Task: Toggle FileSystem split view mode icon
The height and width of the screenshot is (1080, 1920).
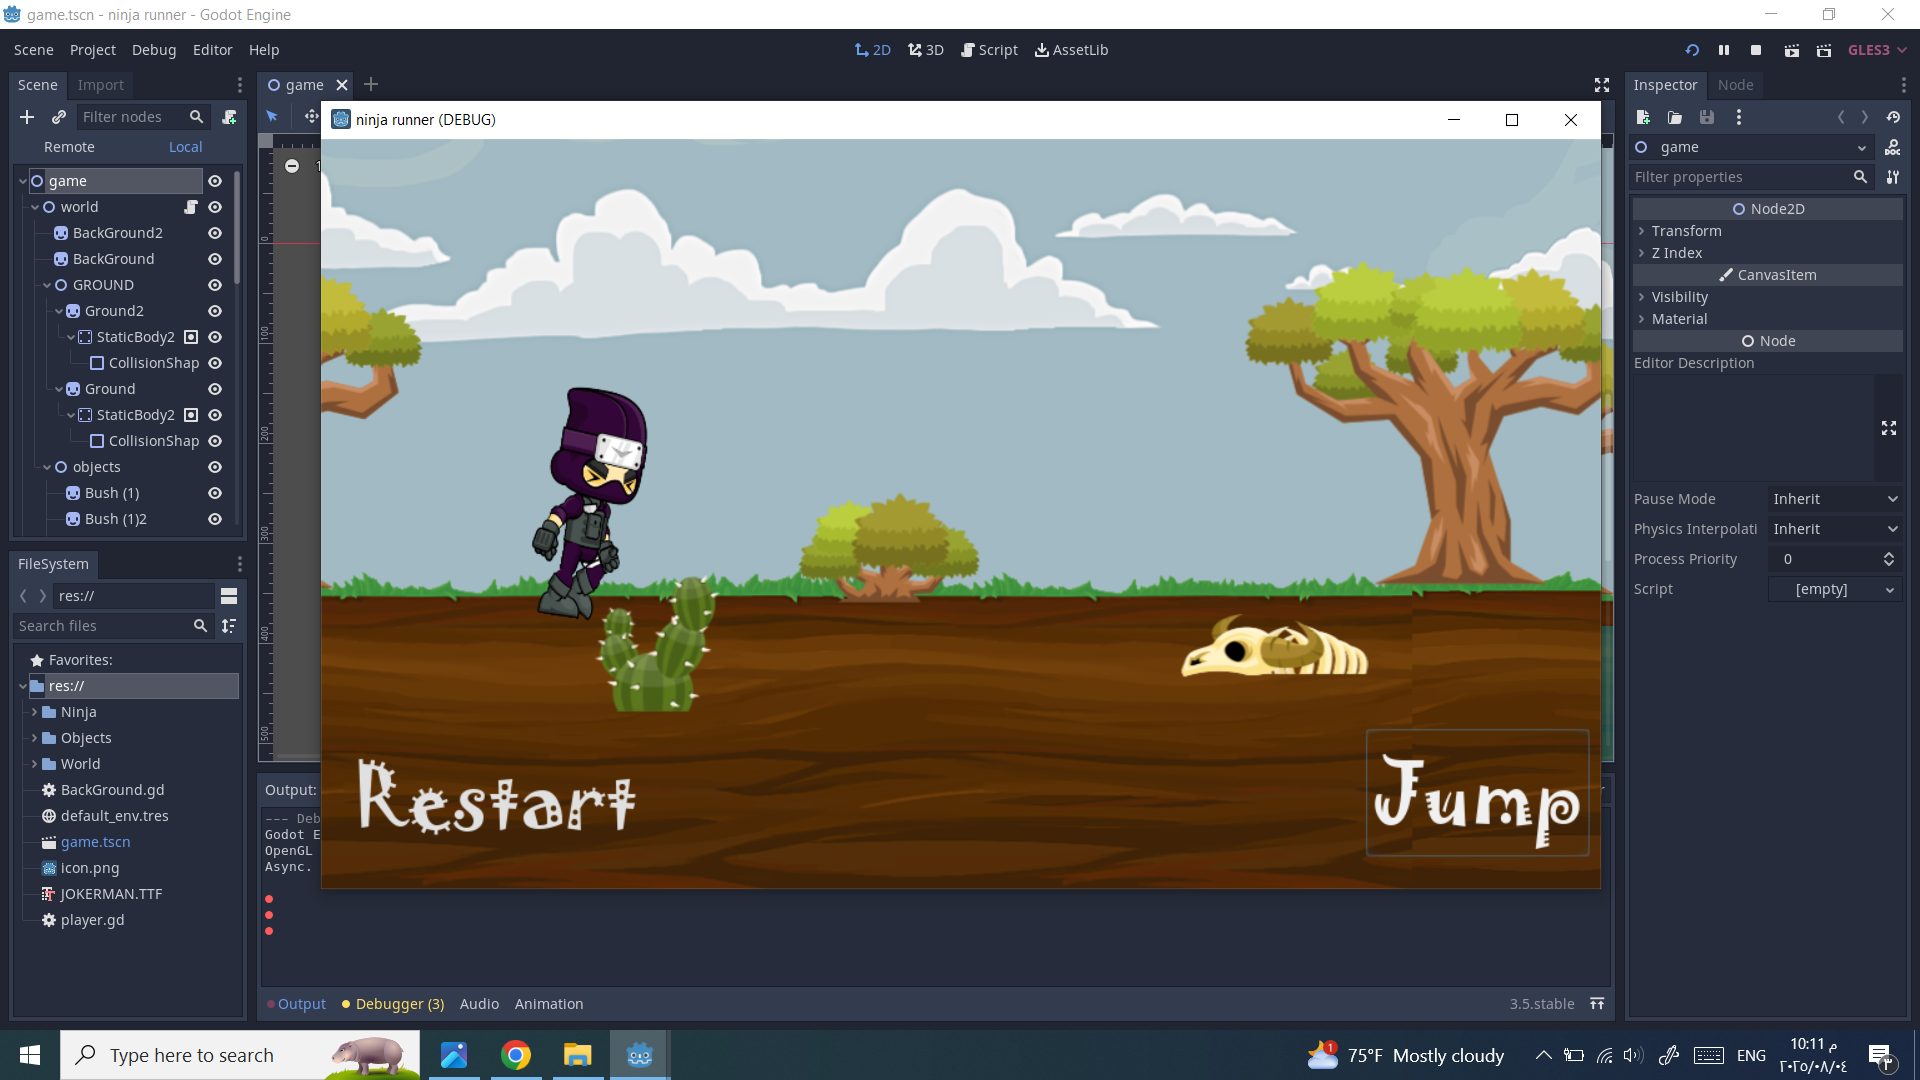Action: [229, 596]
